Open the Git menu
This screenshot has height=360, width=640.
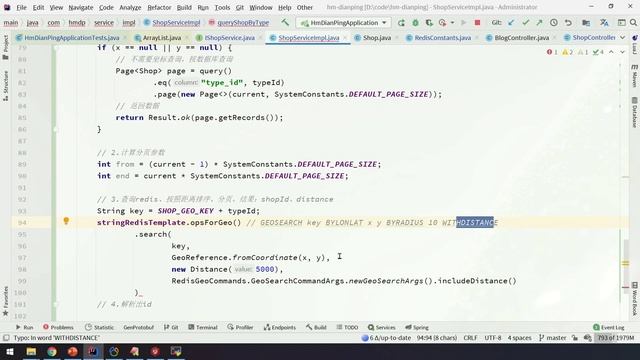click(x=240, y=7)
